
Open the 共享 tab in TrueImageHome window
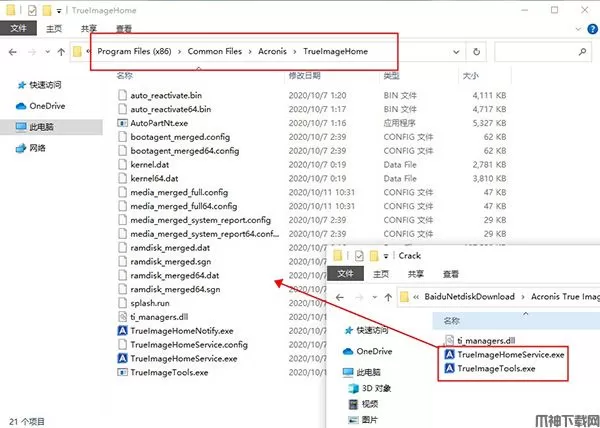(x=89, y=29)
